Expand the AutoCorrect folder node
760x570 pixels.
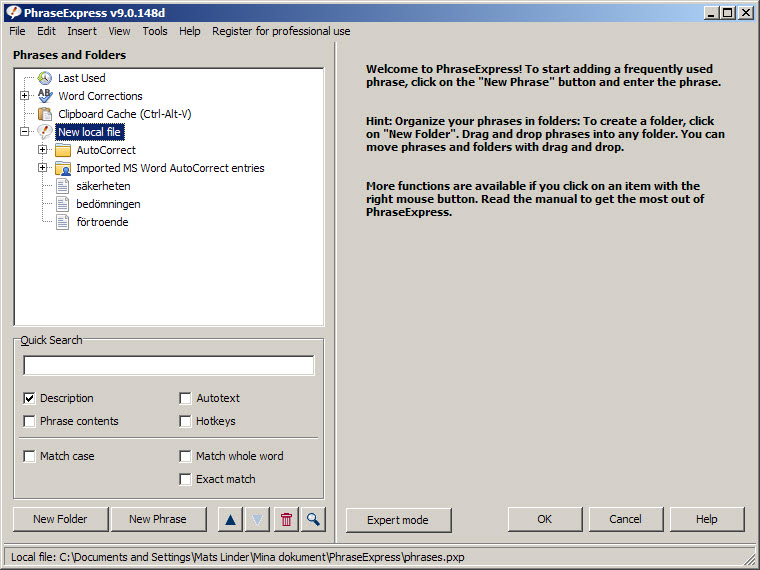(43, 150)
